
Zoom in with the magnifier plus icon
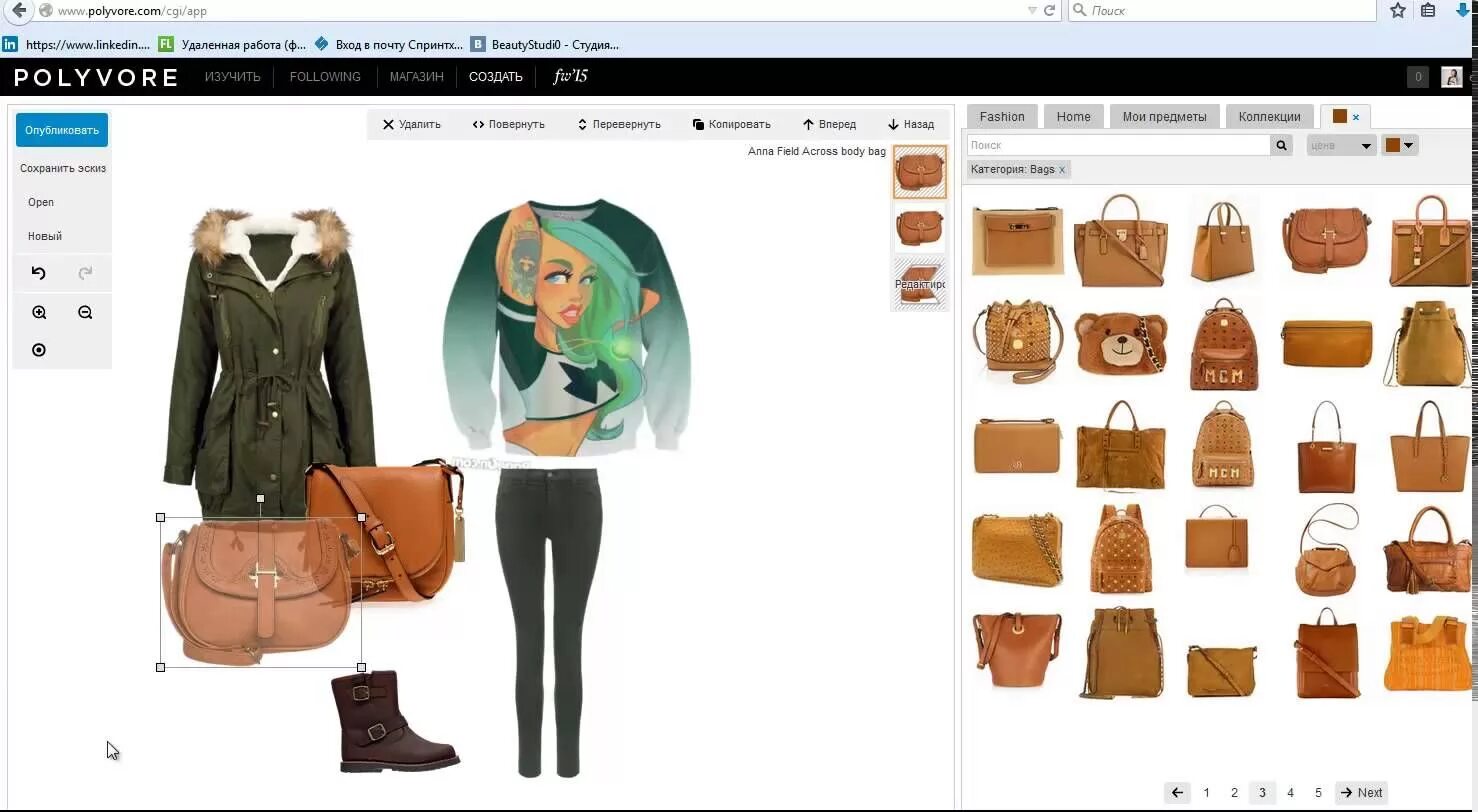click(39, 312)
